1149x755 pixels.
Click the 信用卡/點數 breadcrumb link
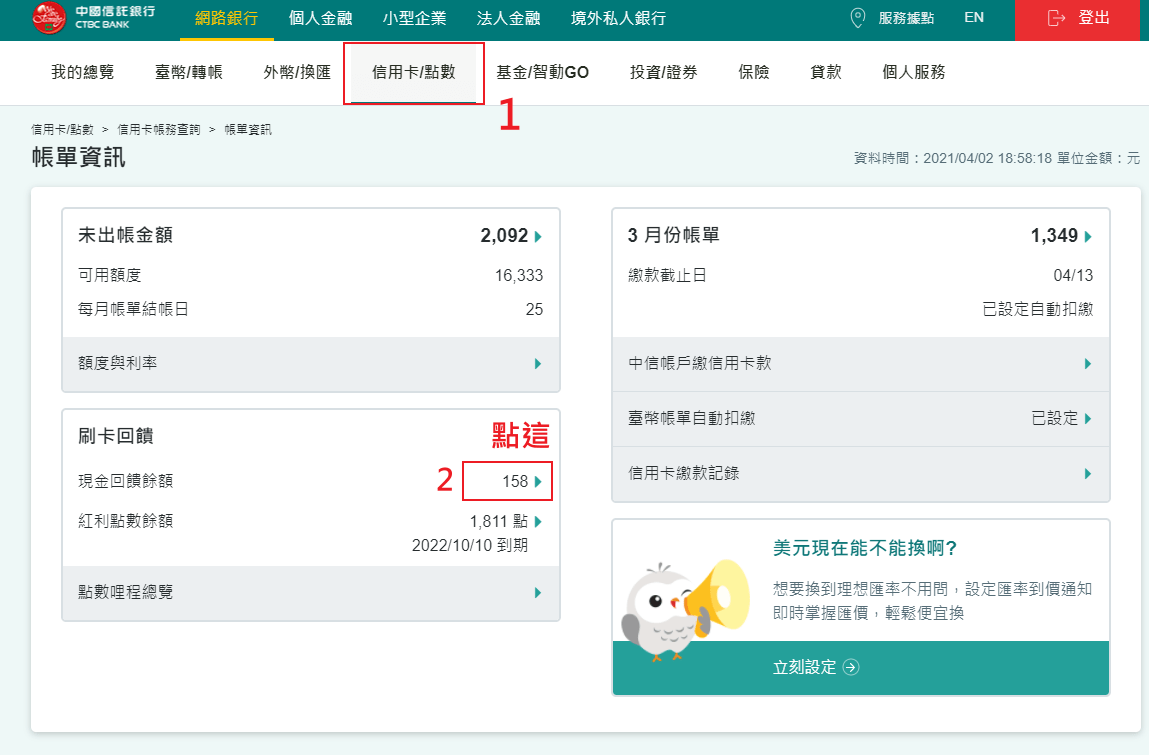[x=62, y=130]
